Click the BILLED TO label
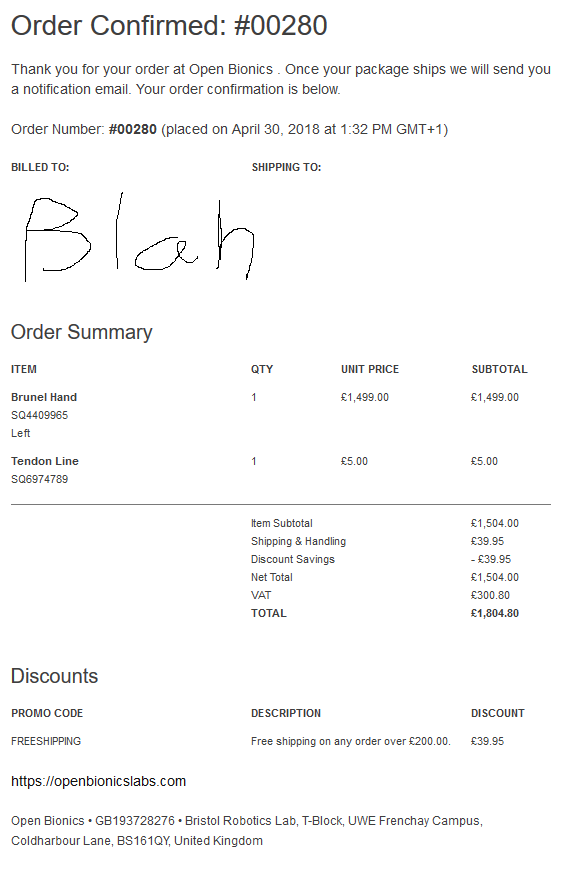The image size is (564, 874). [40, 167]
